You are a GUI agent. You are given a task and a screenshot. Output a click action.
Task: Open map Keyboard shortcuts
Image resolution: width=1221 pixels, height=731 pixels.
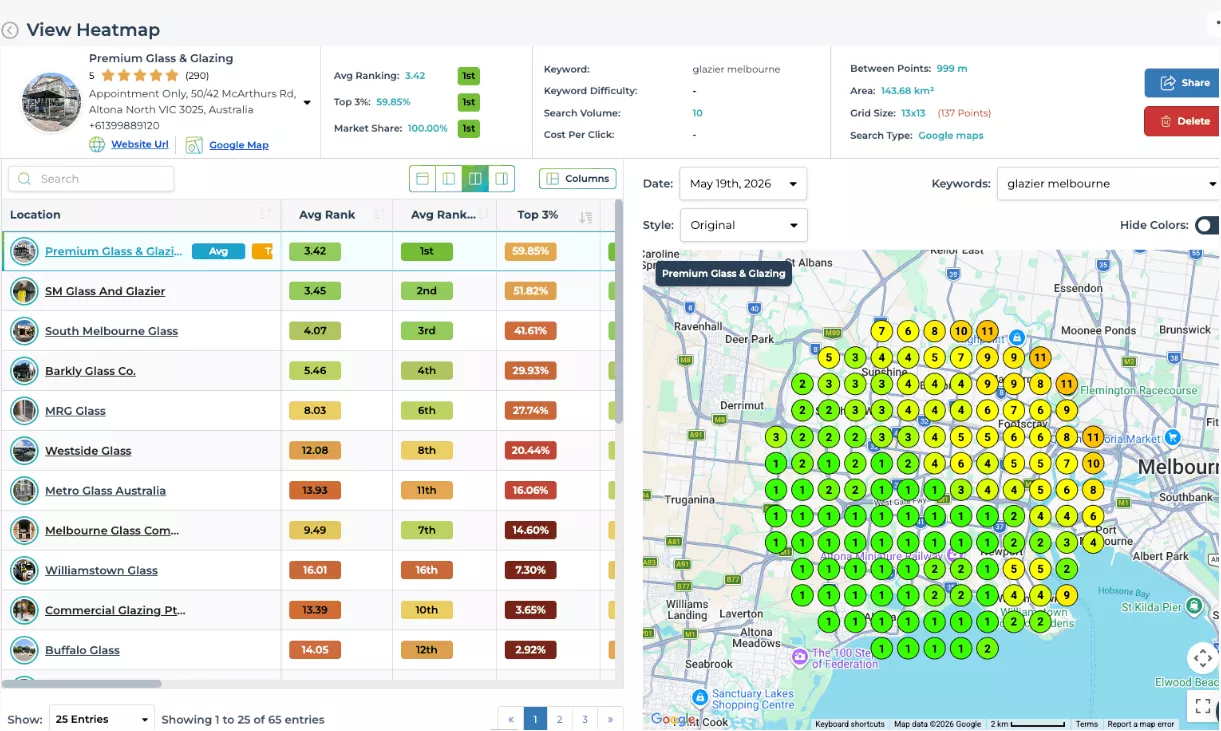coord(849,724)
